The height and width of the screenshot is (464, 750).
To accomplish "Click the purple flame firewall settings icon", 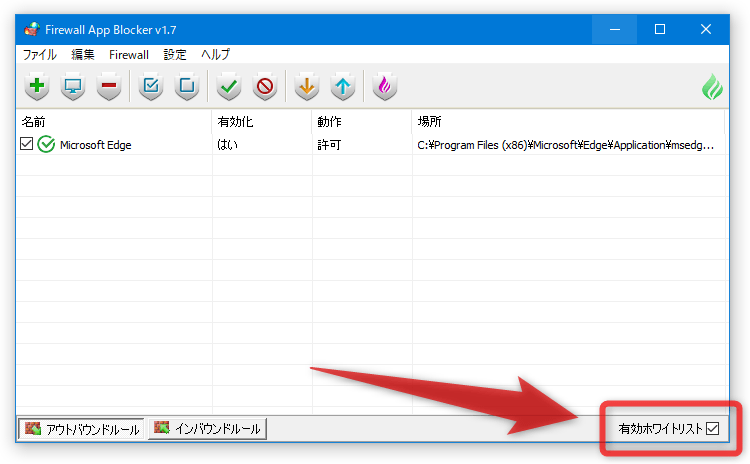I will click(x=385, y=87).
